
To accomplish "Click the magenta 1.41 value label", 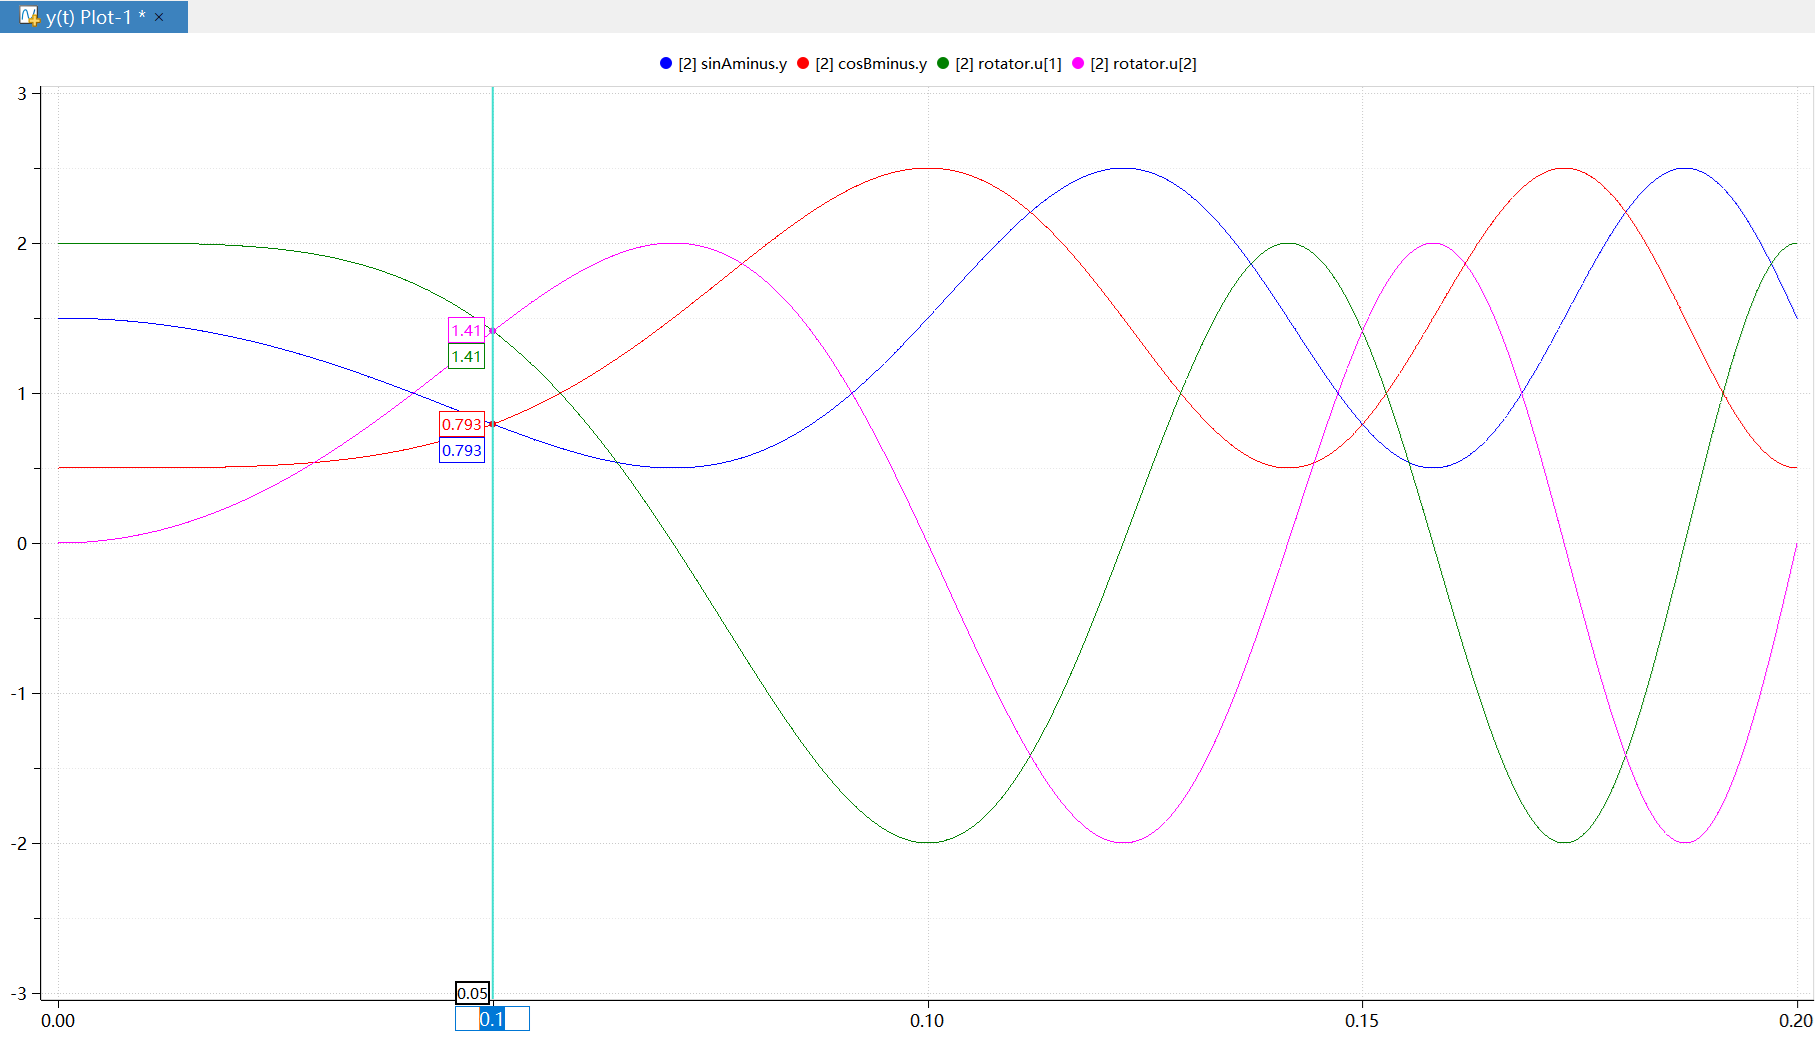I will tap(466, 330).
